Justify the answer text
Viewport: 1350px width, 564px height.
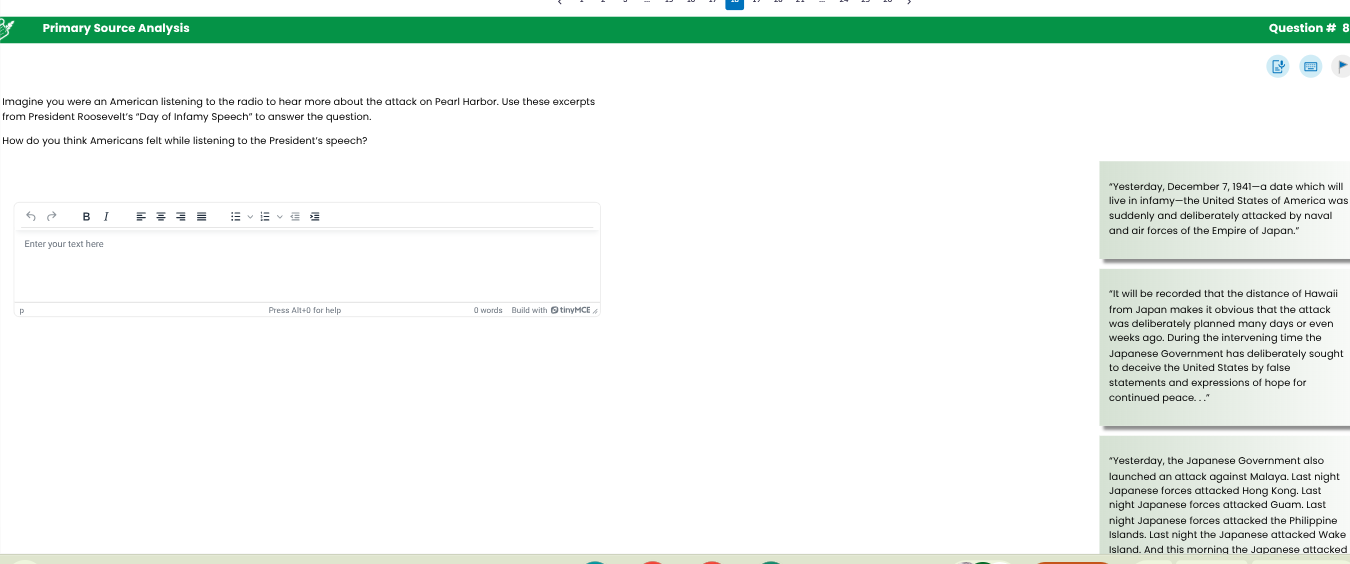[201, 216]
